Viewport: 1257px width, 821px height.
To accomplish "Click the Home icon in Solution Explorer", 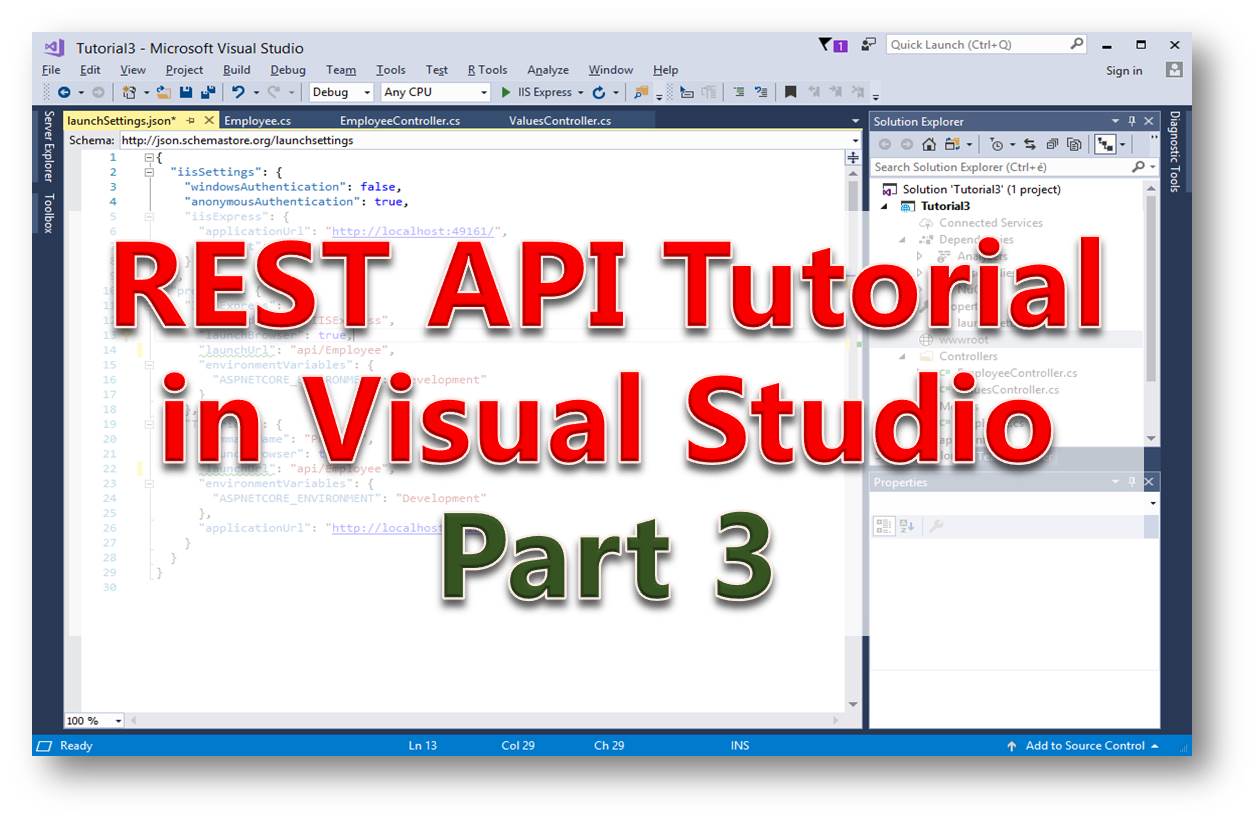I will pos(928,144).
